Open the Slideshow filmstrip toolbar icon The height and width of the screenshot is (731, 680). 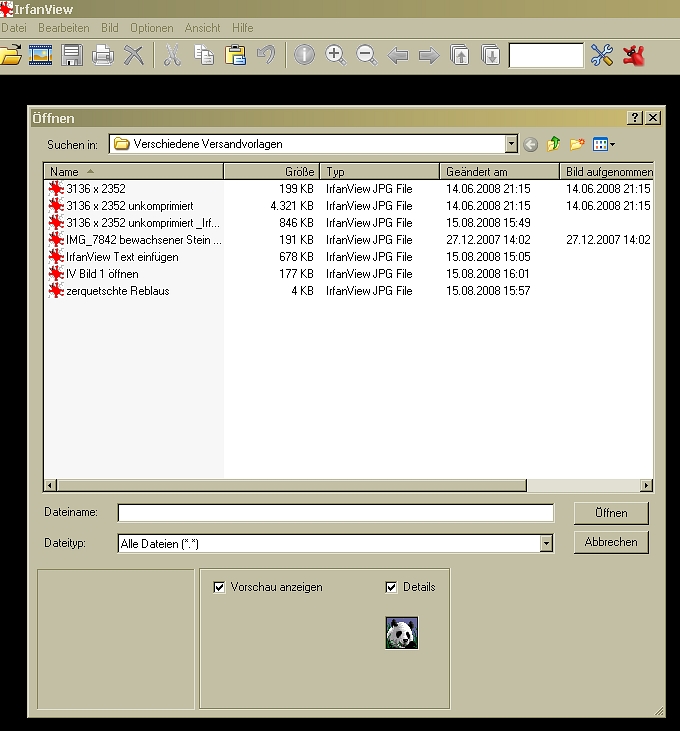[41, 55]
